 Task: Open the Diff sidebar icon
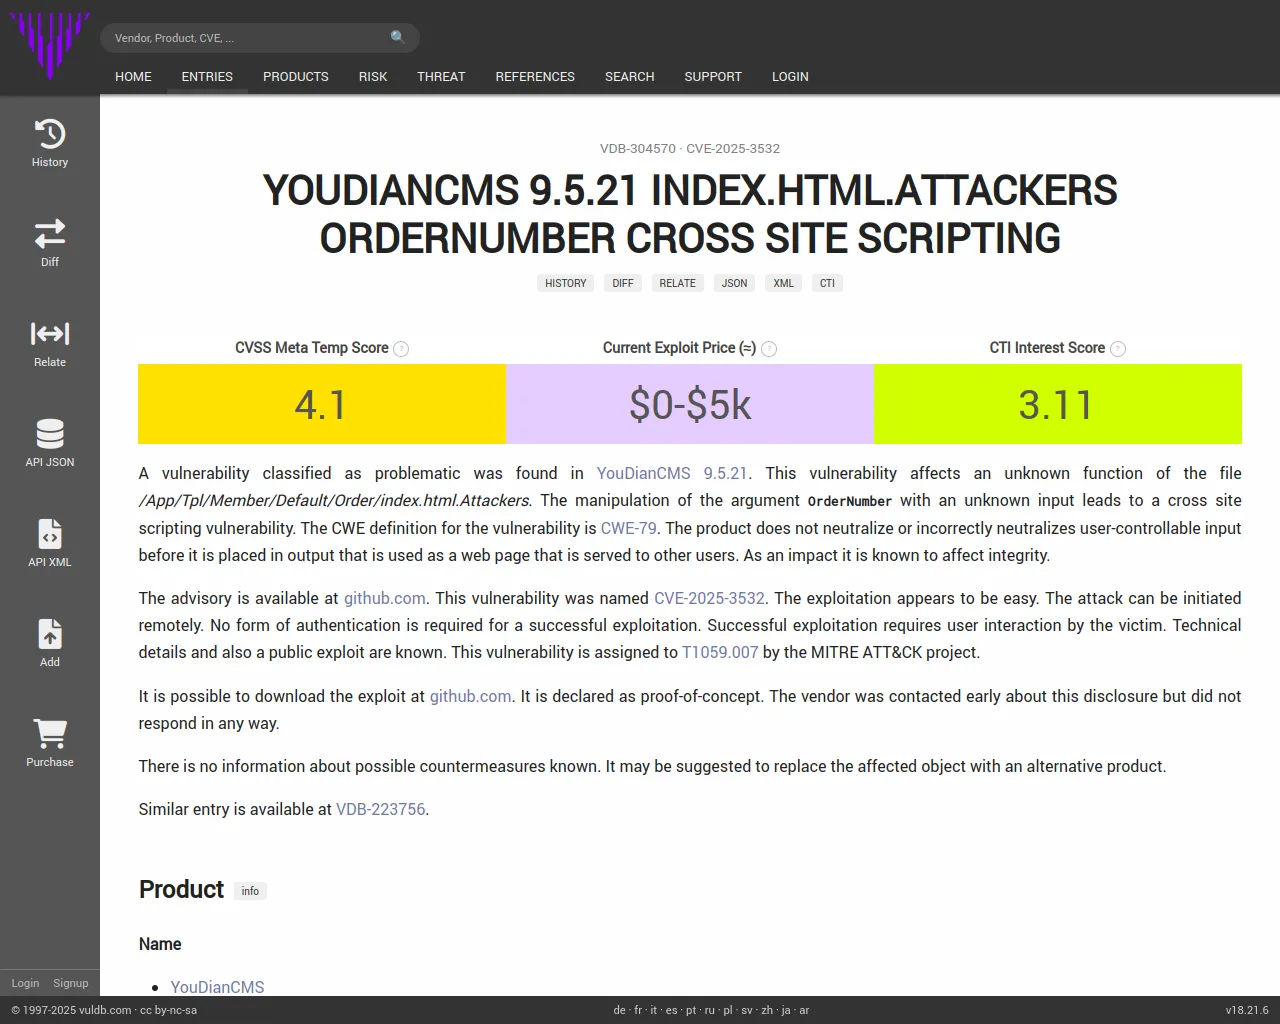[x=50, y=234]
